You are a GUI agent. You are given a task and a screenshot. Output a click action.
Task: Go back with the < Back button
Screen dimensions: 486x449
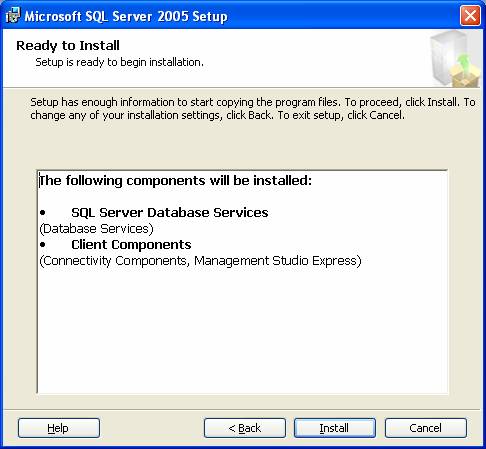245,428
